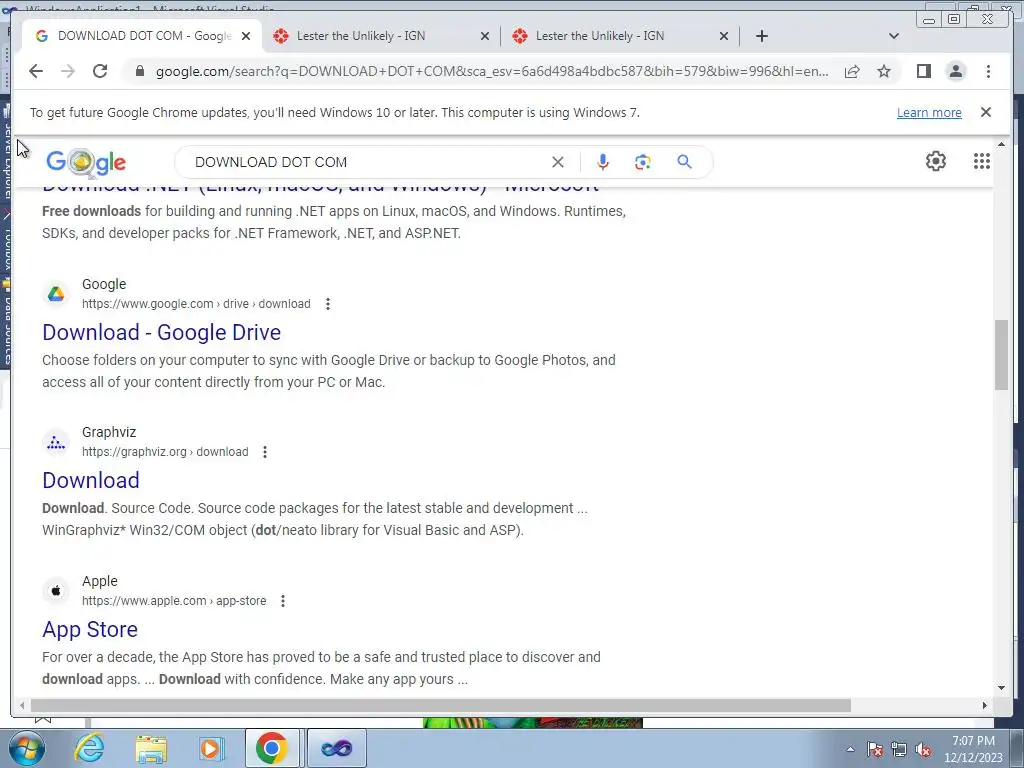
Task: Open Download - Google Drive result
Action: coord(161,332)
